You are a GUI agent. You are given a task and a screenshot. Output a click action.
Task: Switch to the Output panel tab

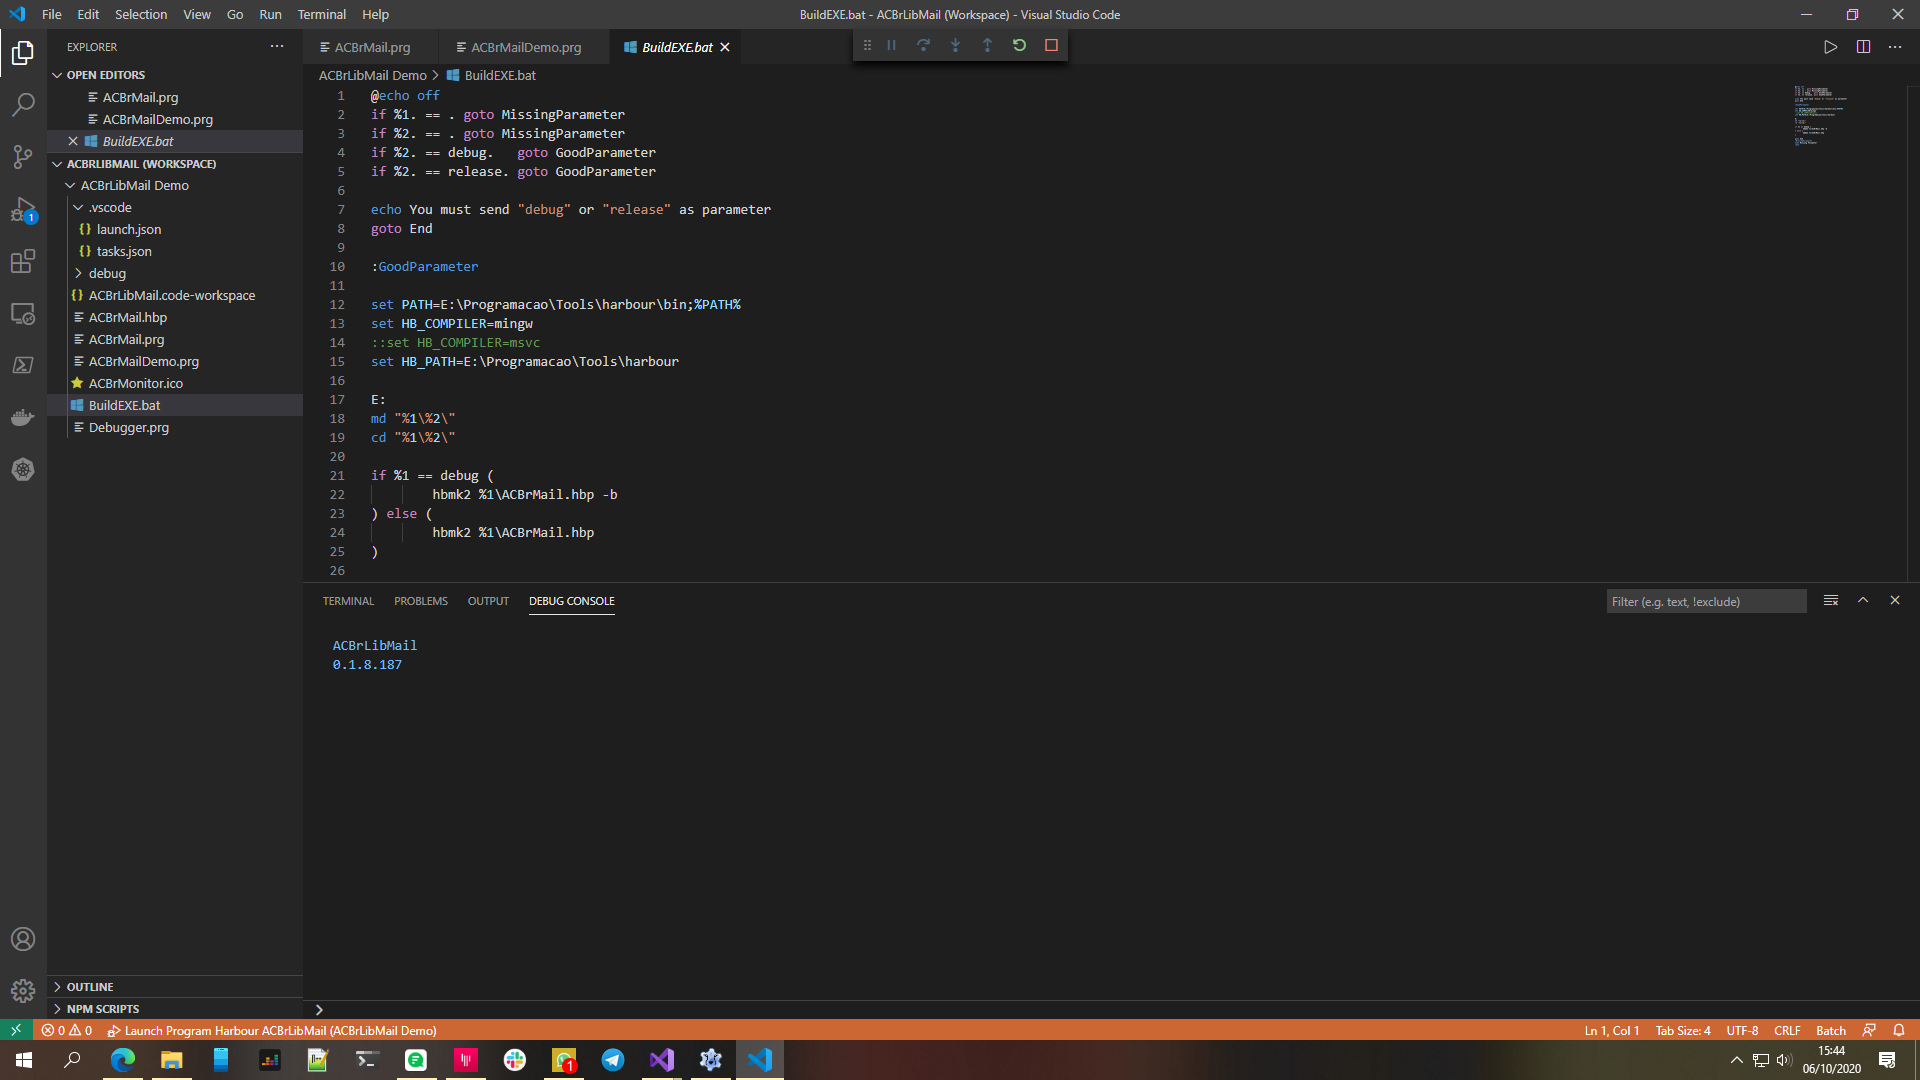point(488,601)
